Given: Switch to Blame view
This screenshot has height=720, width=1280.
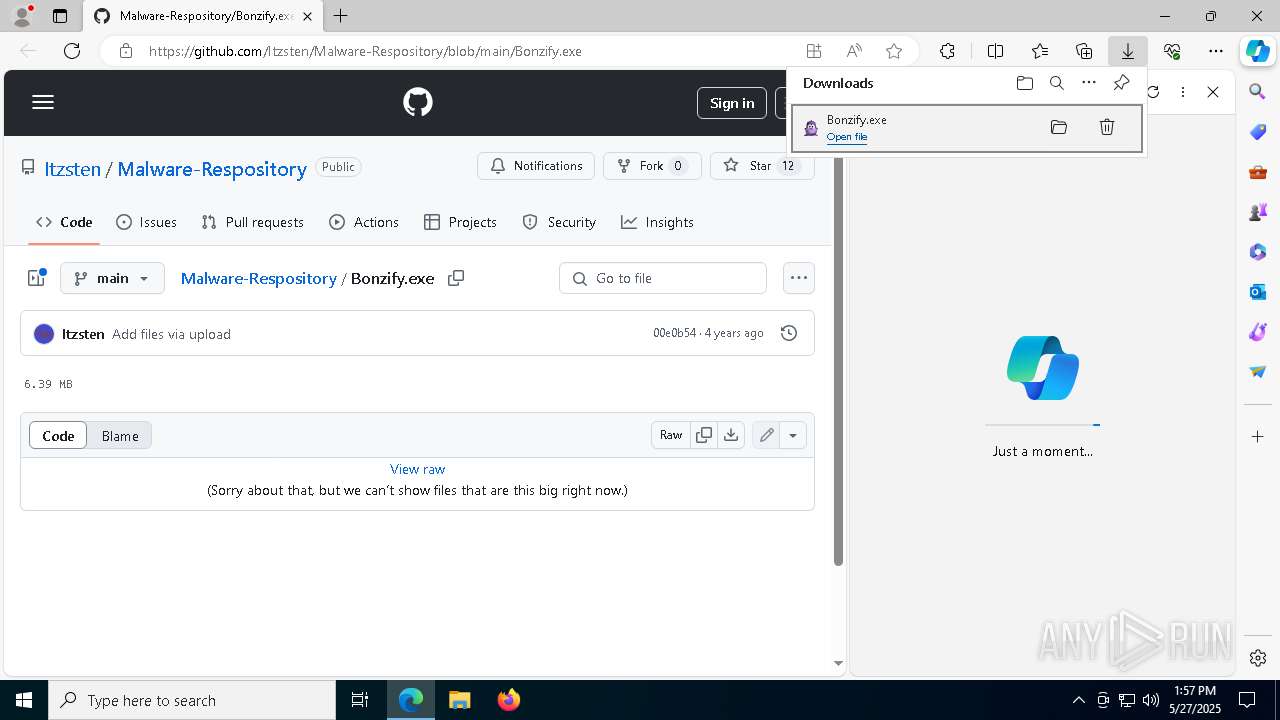Looking at the screenshot, I should click(120, 435).
